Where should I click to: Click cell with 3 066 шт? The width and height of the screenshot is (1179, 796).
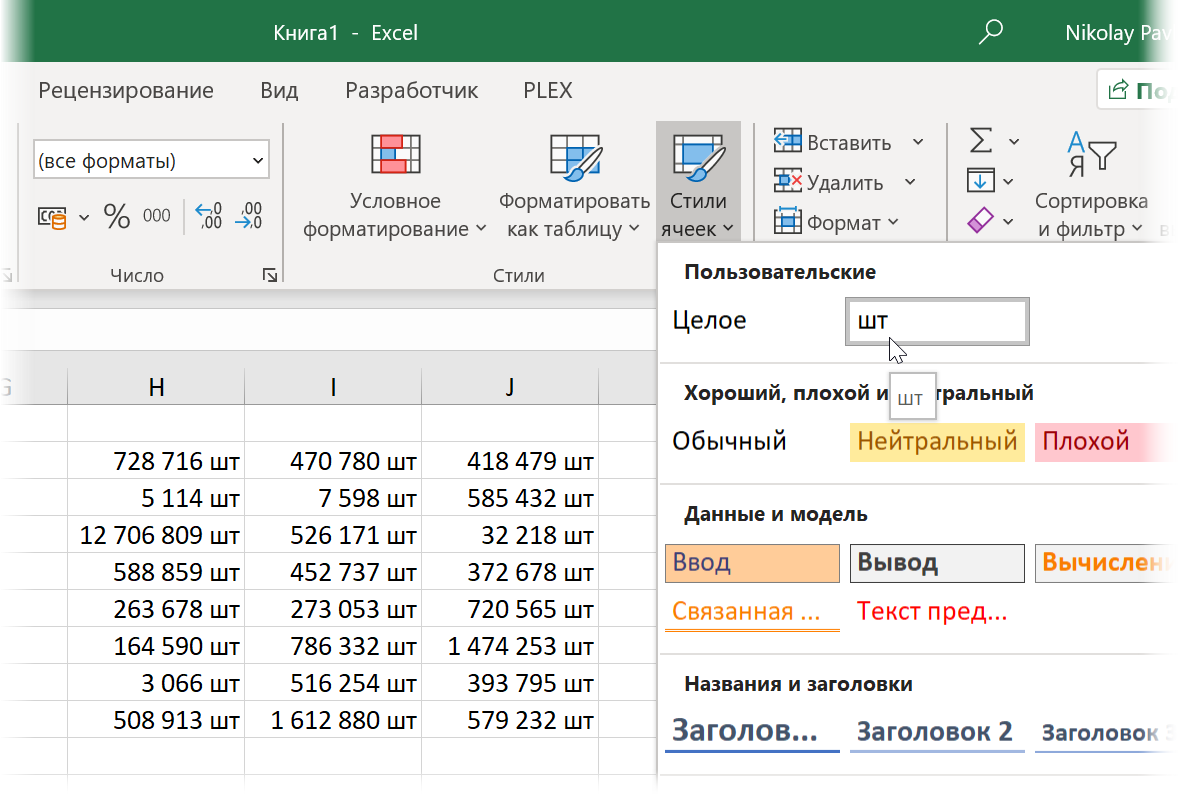coord(156,683)
